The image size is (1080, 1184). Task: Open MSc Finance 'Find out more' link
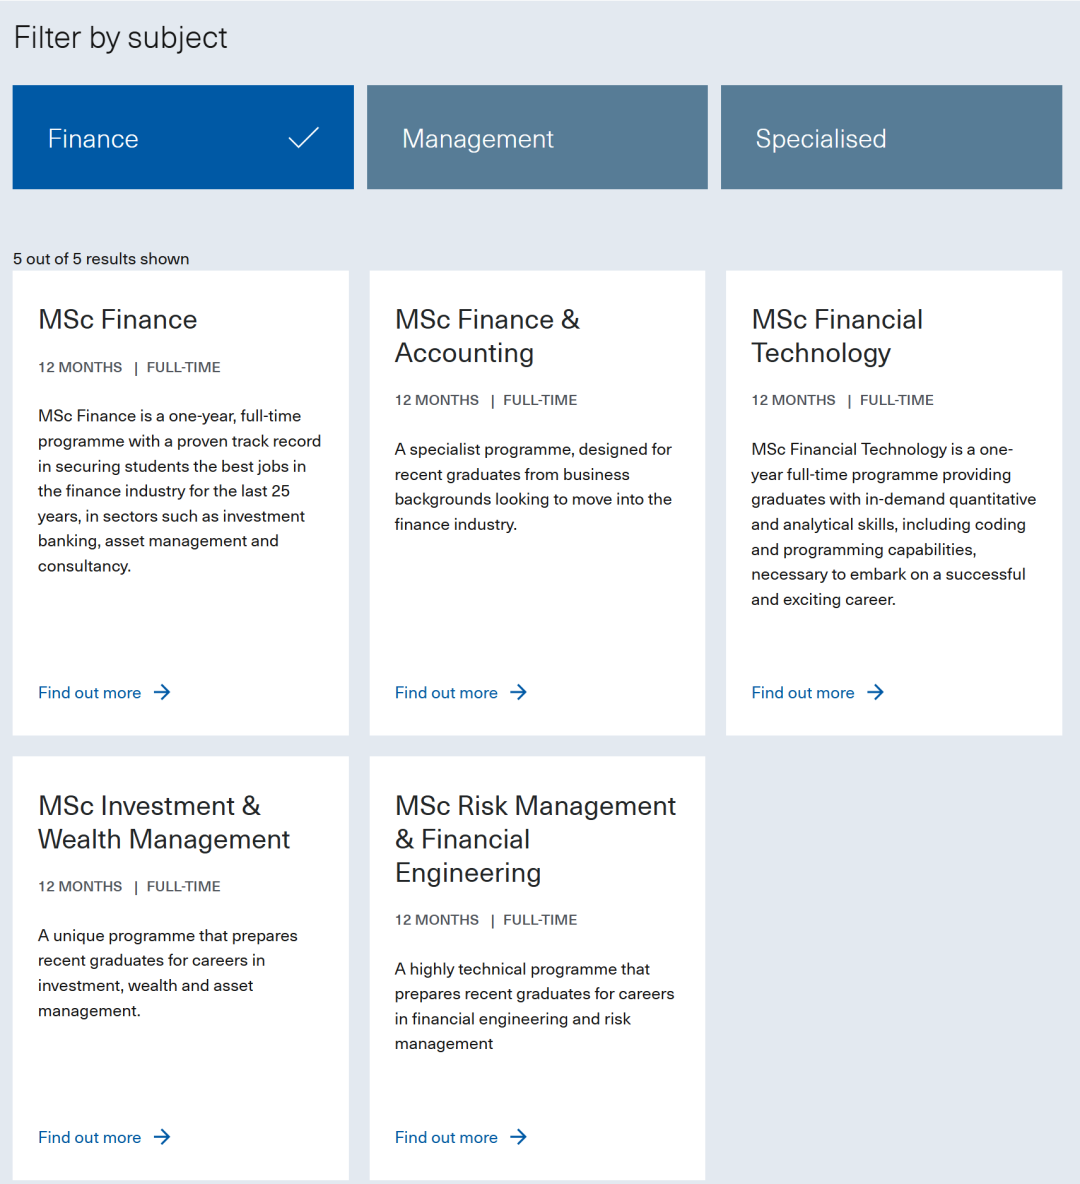click(90, 693)
